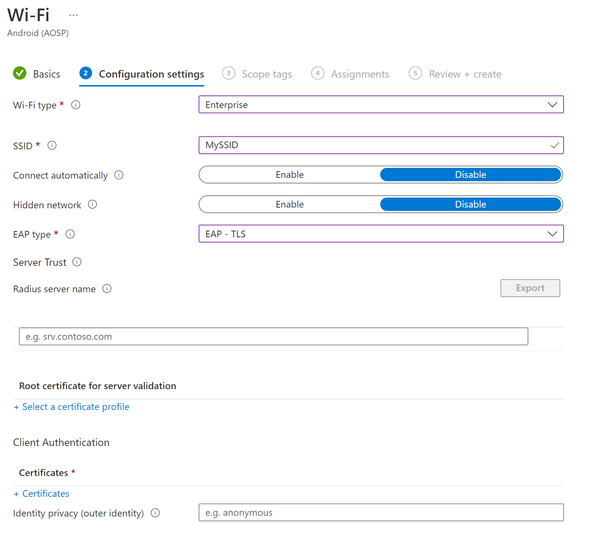Click the Export button
This screenshot has height=554, width=600.
530,288
